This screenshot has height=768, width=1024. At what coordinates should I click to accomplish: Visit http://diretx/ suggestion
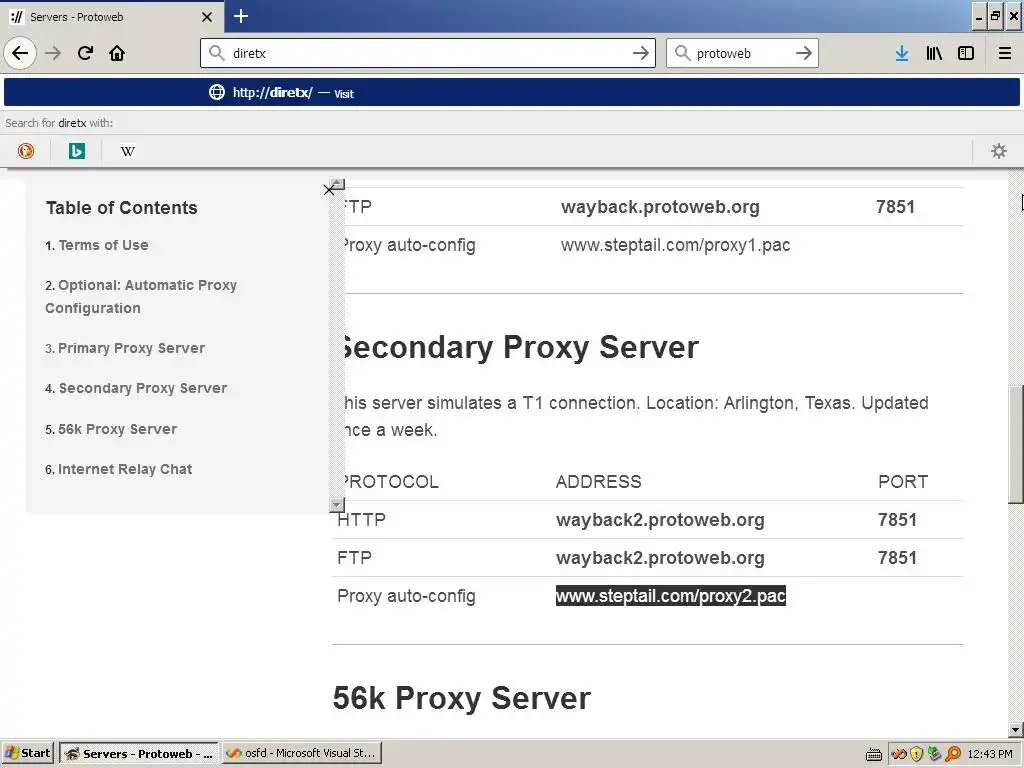click(511, 93)
